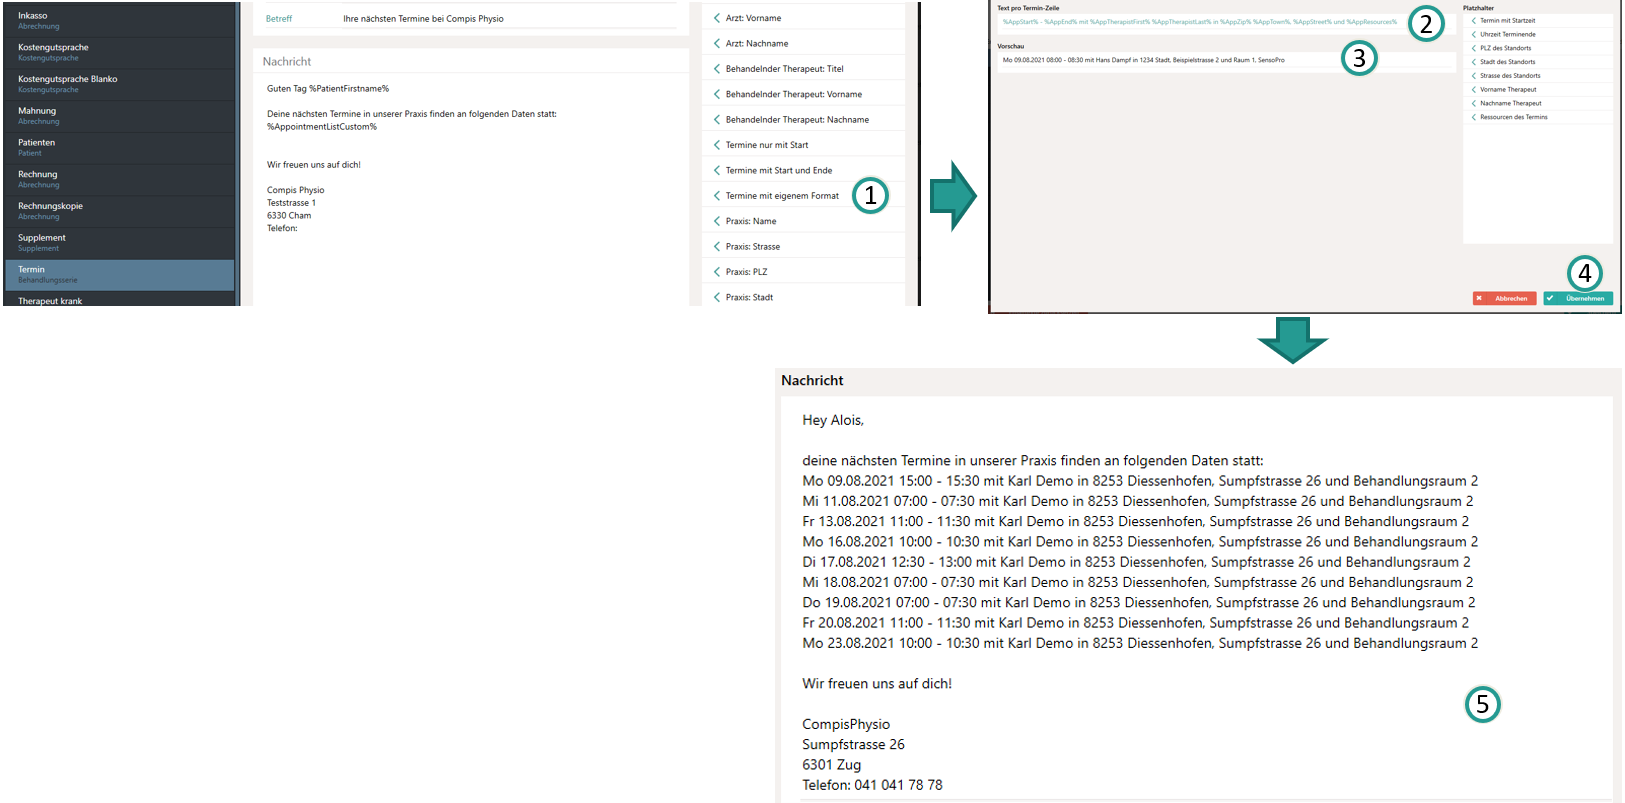Add the PLZ des Standorts placeholder
This screenshot has height=803, width=1625.
point(1505,48)
